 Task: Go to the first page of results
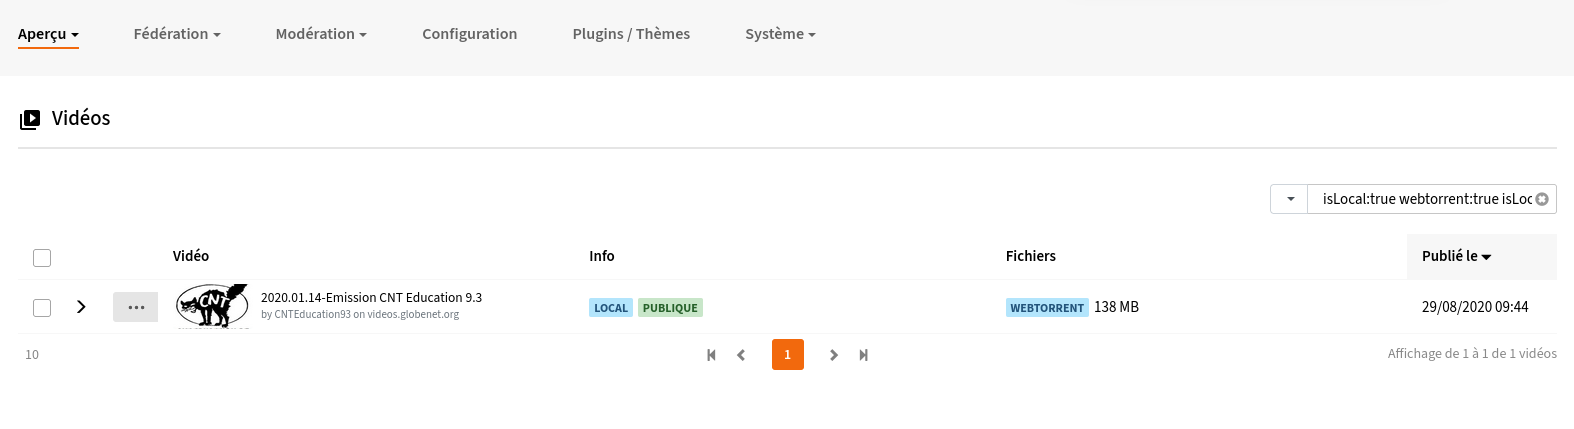[711, 355]
